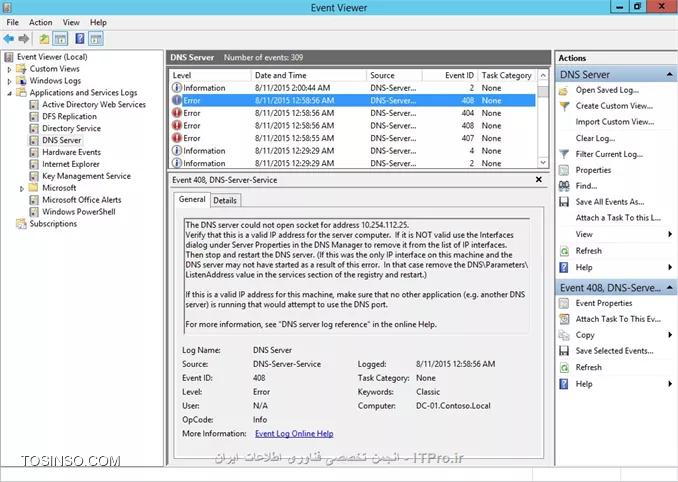The width and height of the screenshot is (678, 482).
Task: Collapse the Event 408 actions section
Action: [669, 288]
